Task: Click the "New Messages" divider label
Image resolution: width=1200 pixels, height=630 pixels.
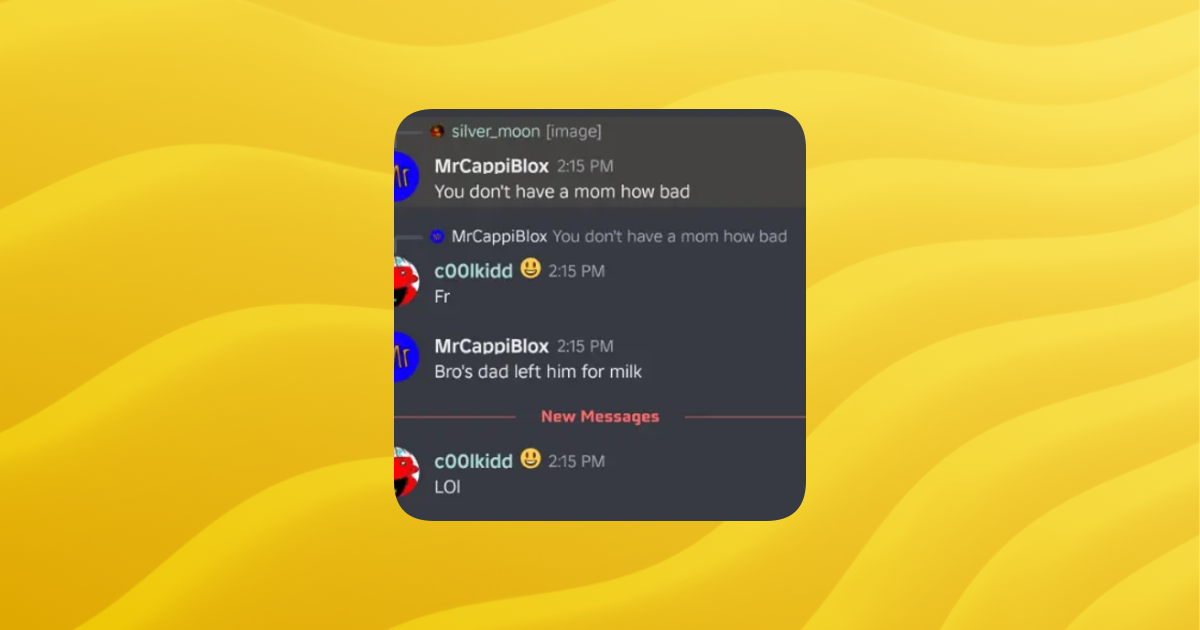Action: click(600, 417)
